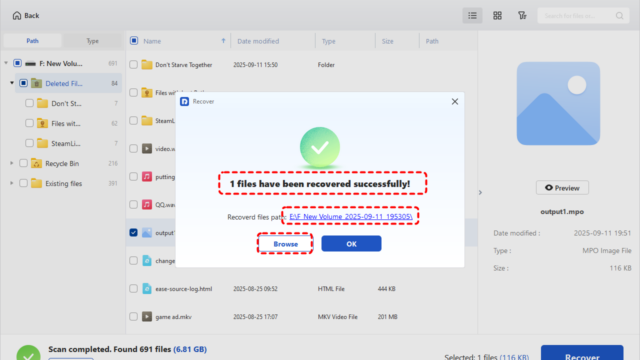This screenshot has width=640, height=360.
Task: Check the video file row checkbox
Action: (133, 149)
